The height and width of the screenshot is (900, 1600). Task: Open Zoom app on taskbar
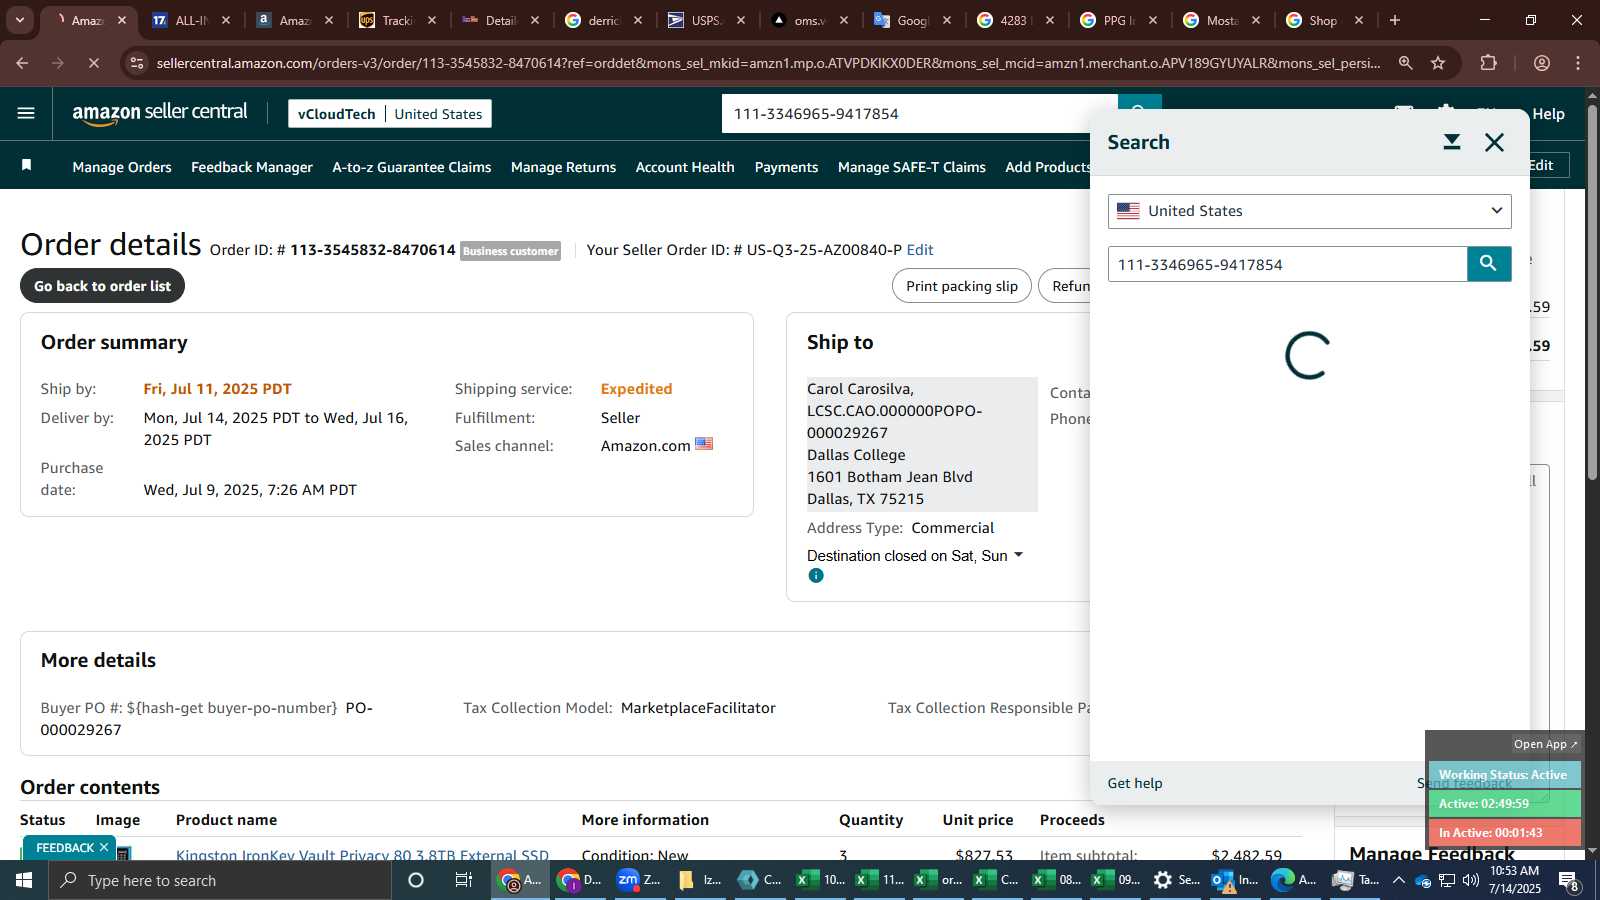638,880
